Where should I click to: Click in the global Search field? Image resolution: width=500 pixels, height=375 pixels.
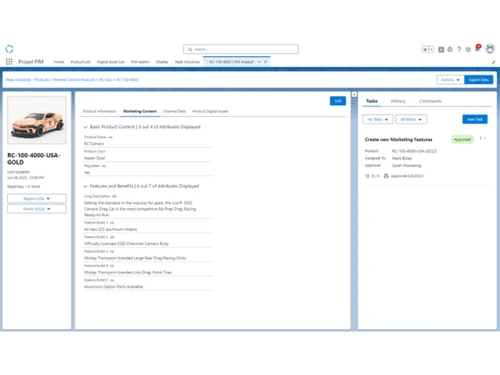tap(241, 49)
